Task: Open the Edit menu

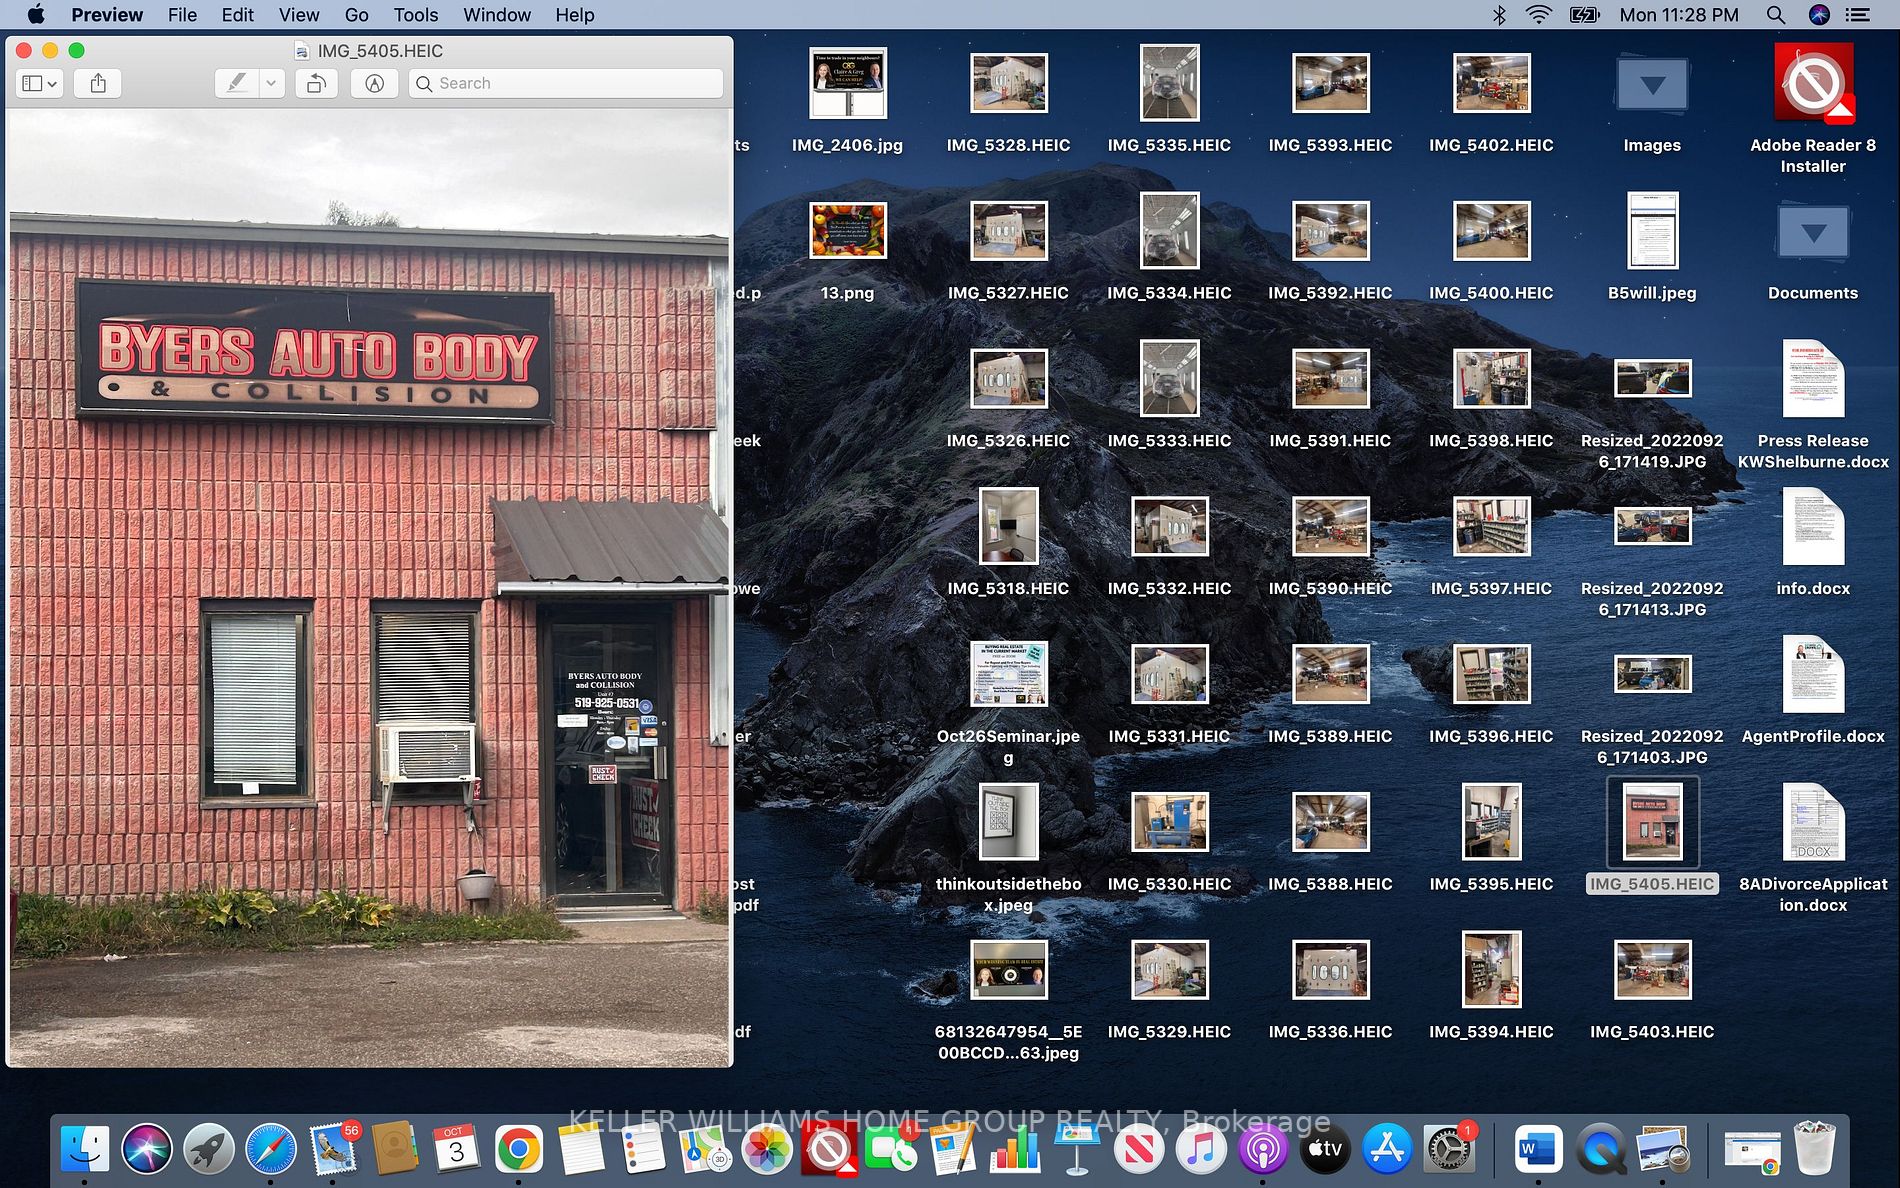Action: point(237,14)
